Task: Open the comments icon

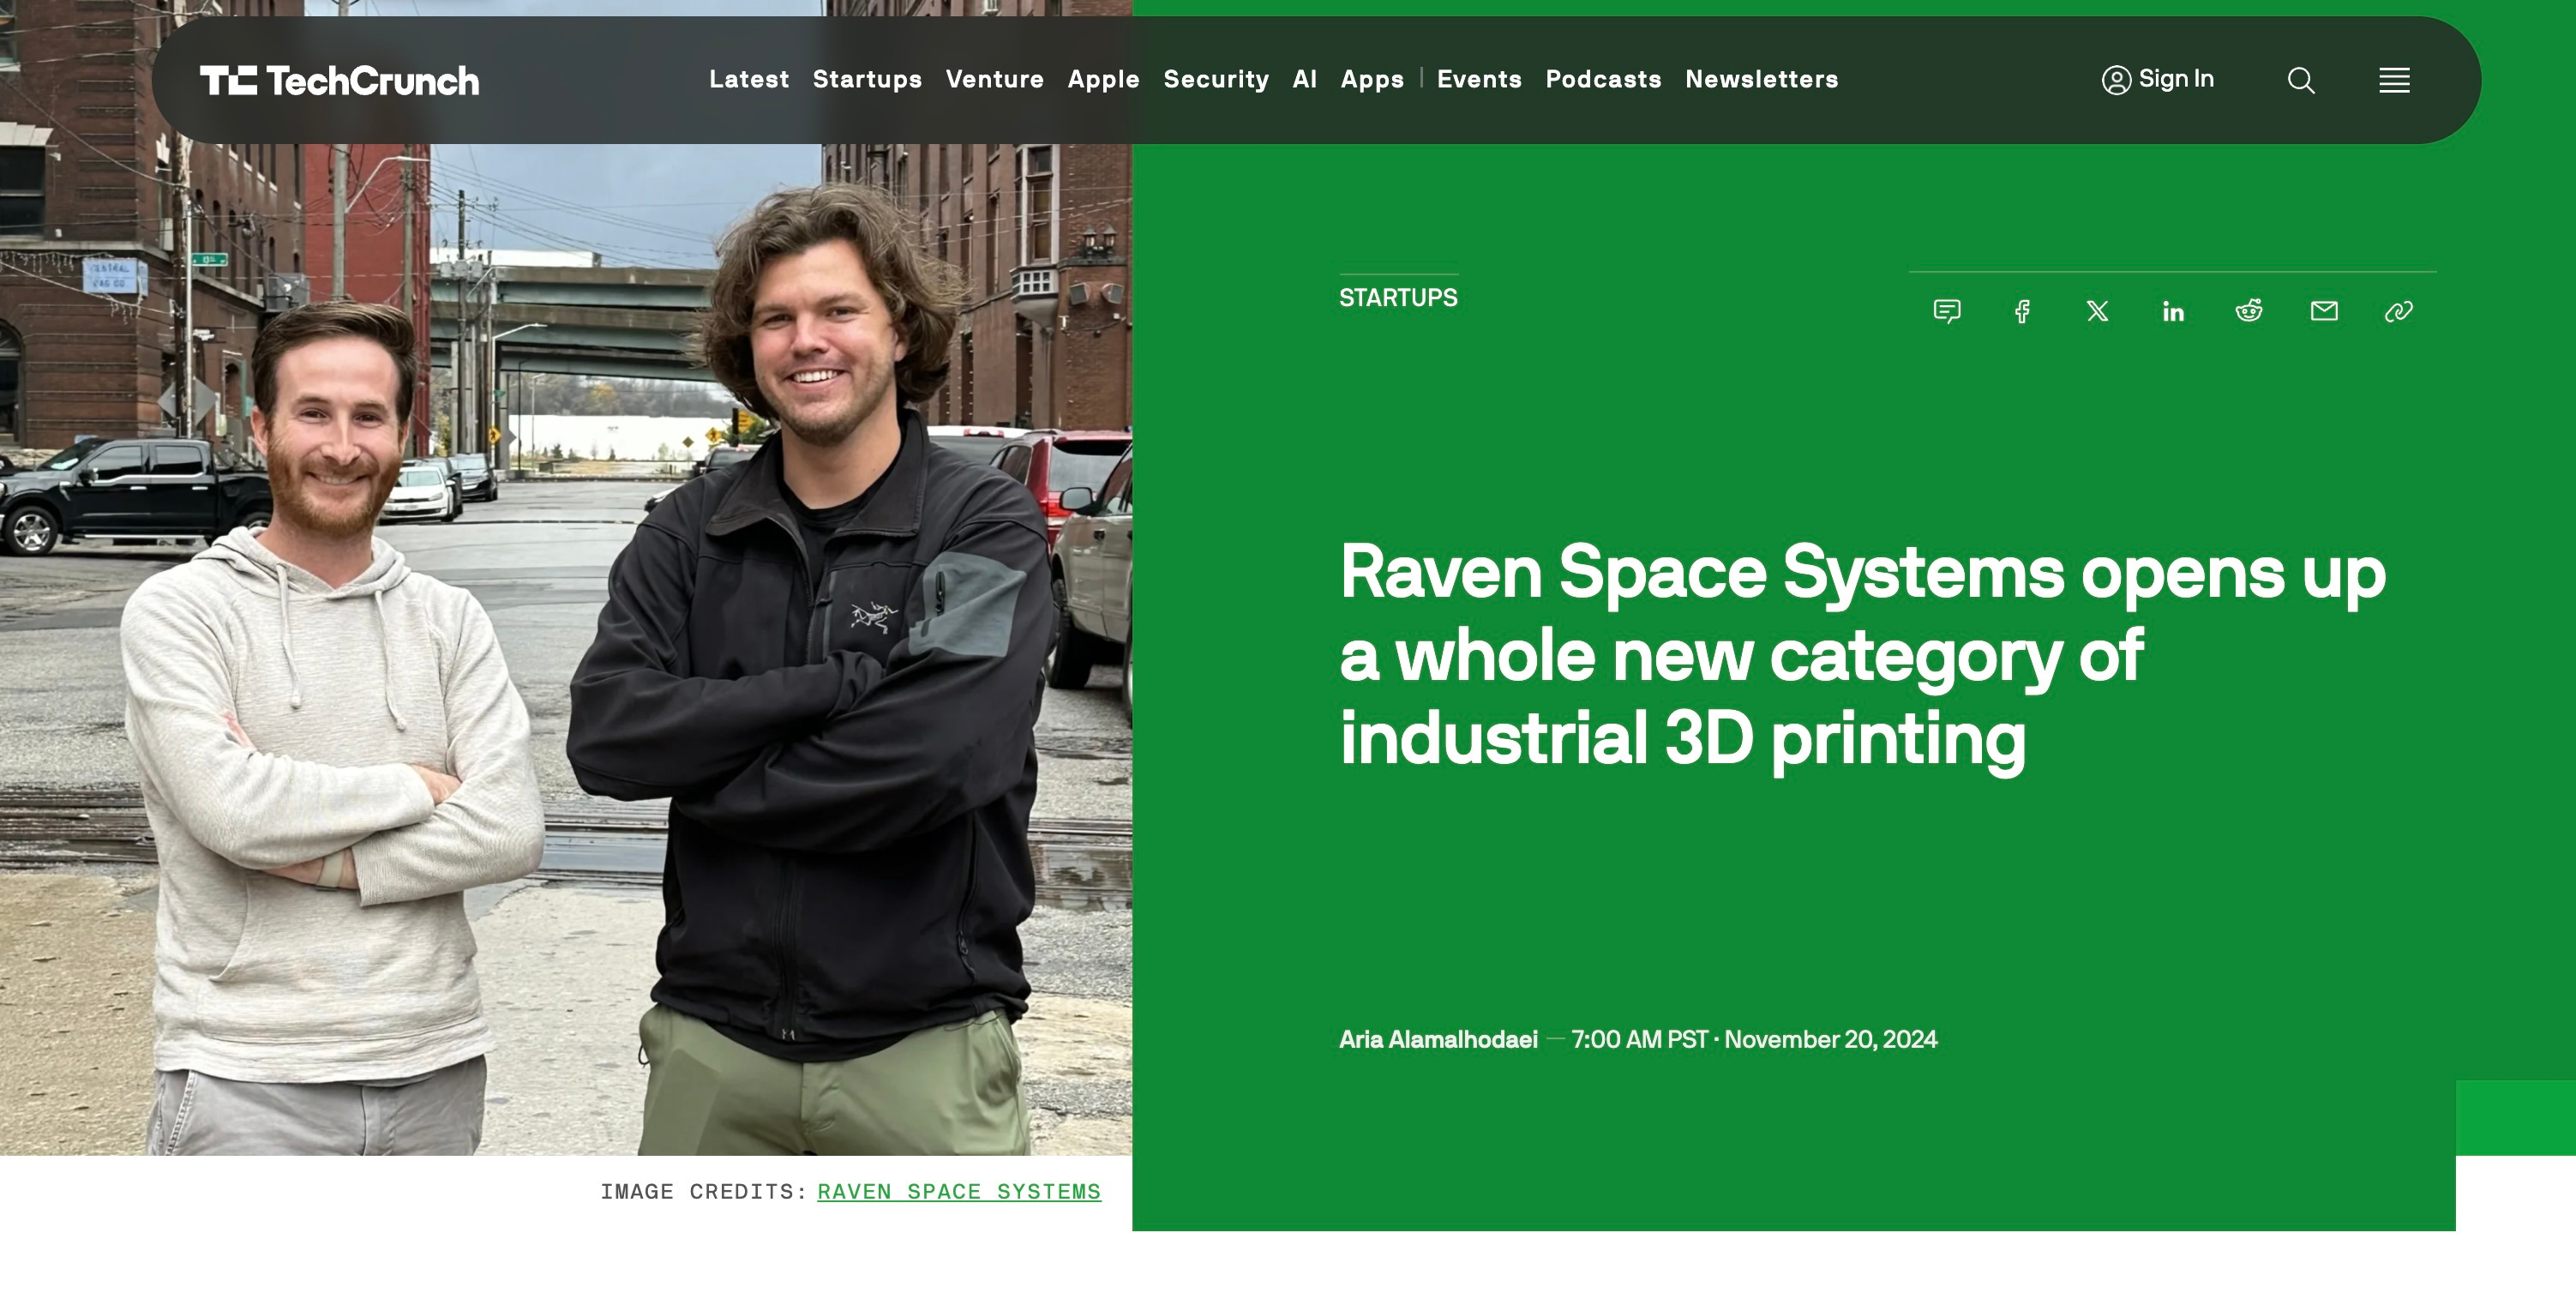Action: (1947, 311)
